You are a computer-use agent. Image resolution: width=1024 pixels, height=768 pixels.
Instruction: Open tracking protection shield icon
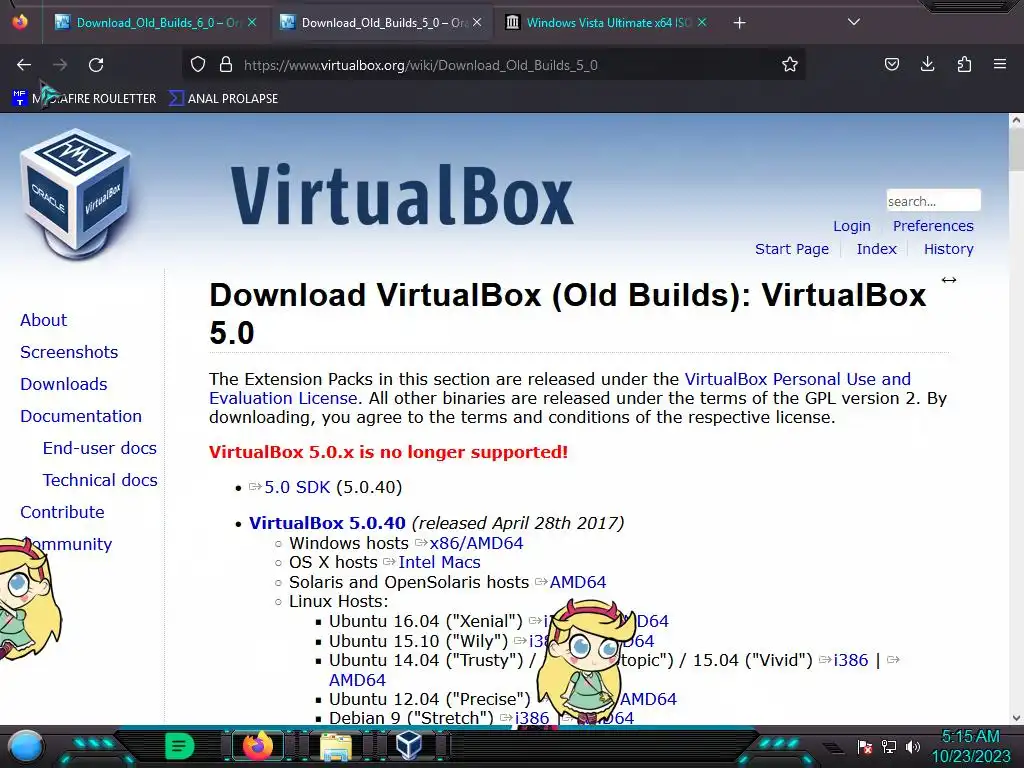click(198, 65)
